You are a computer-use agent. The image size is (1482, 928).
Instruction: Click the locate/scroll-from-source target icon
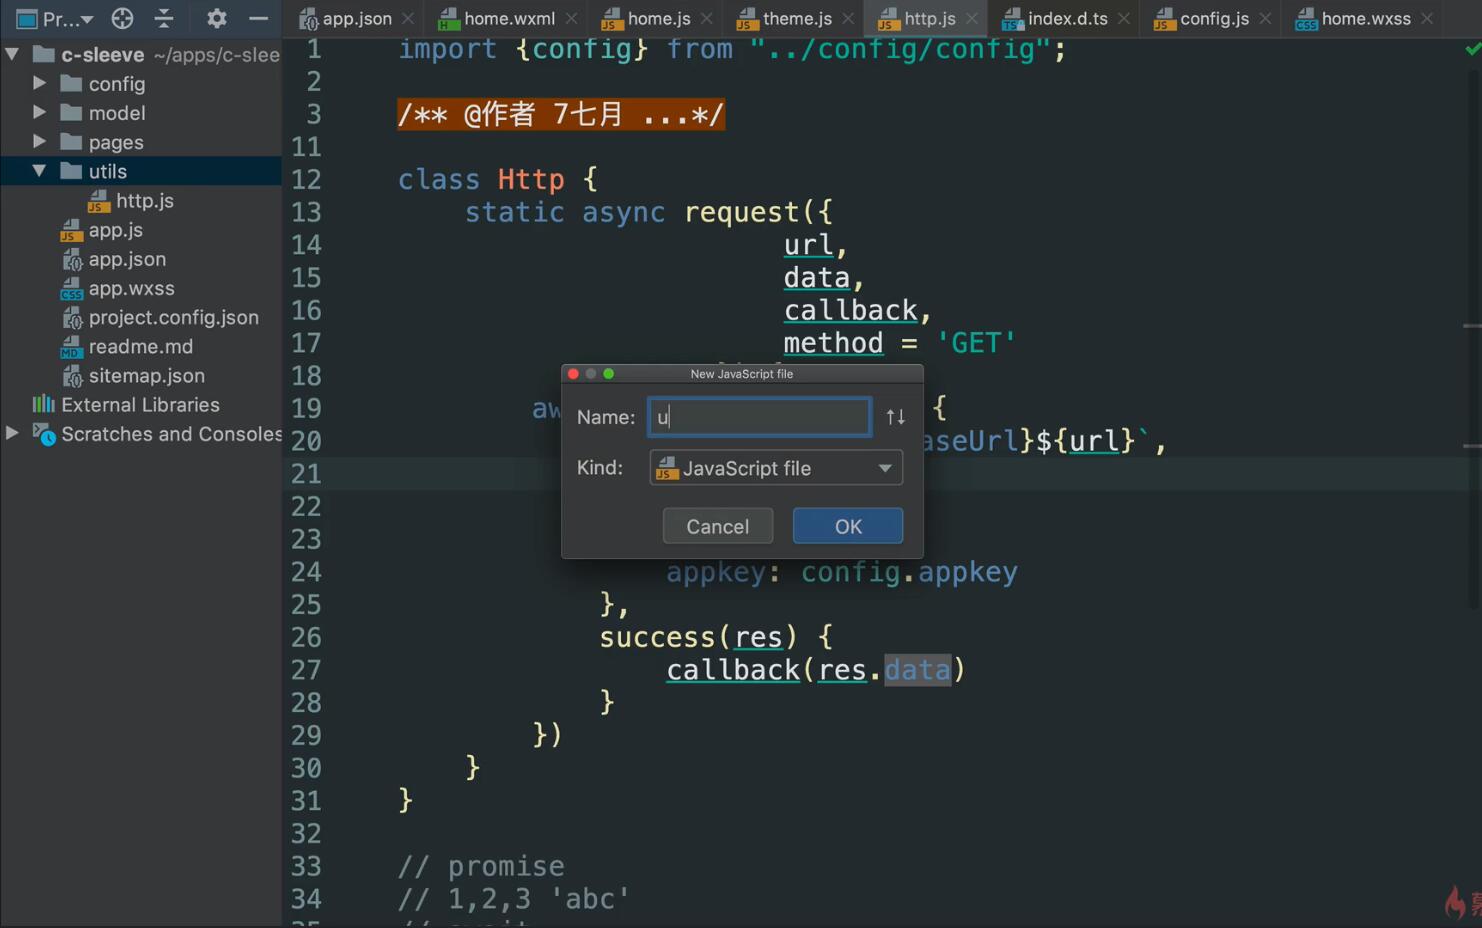tap(122, 18)
